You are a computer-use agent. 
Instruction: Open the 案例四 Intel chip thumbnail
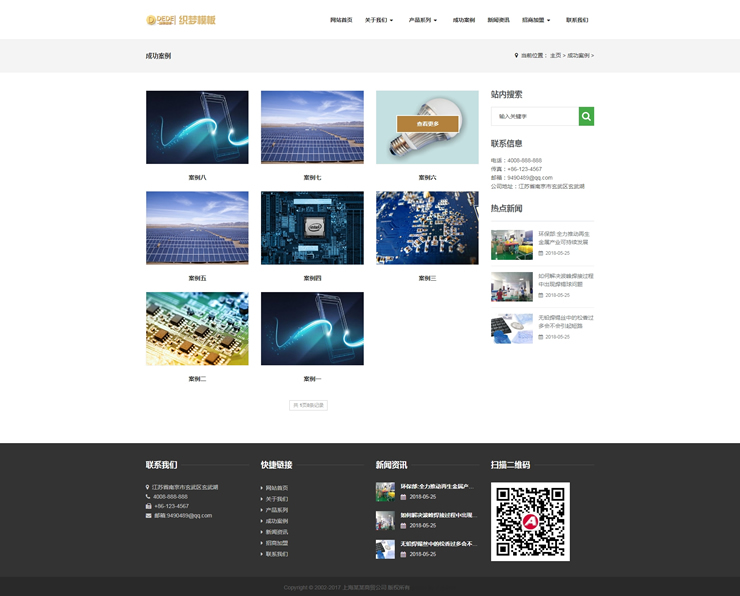click(x=312, y=228)
